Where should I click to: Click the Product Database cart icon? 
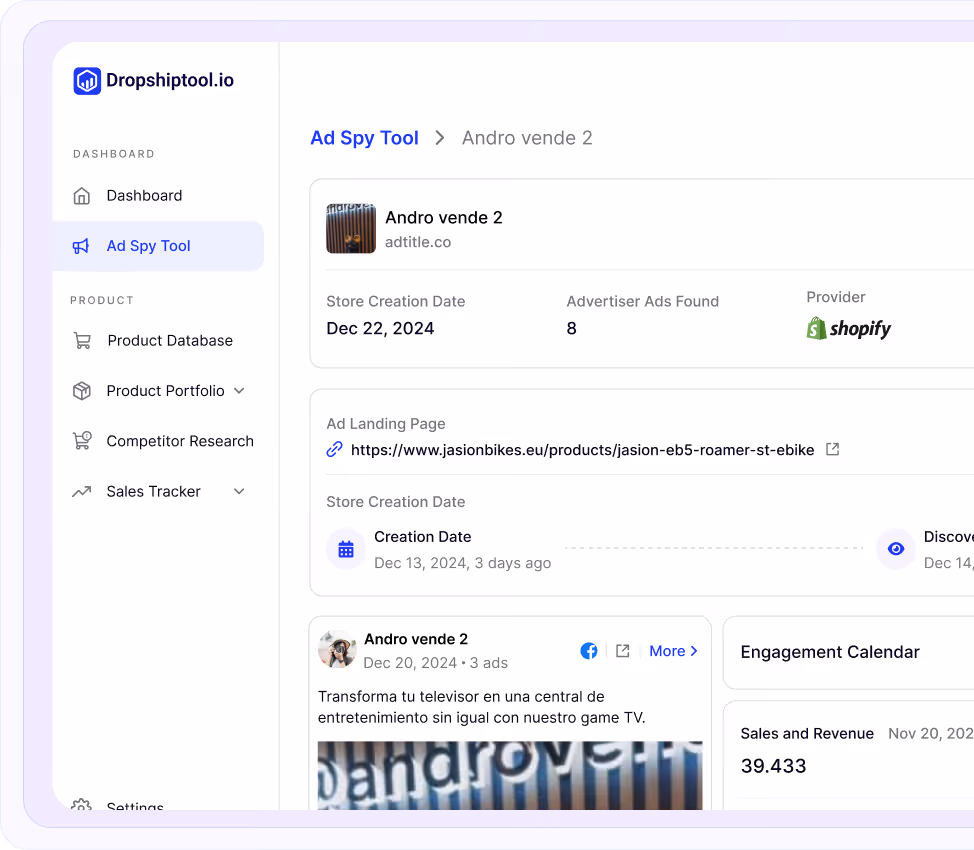coord(82,340)
